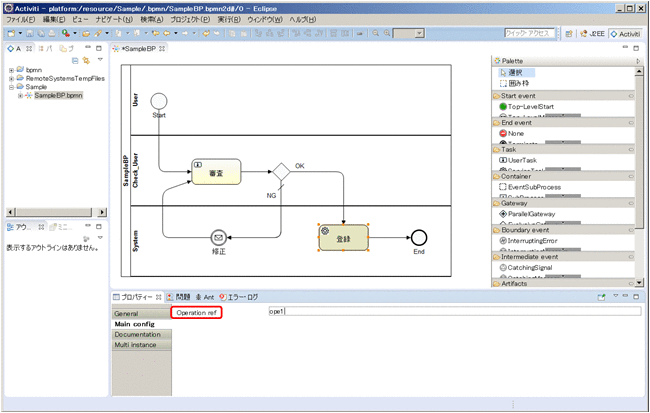The height and width of the screenshot is (413, 650).
Task: Expand the RemoteSystemsTempFiles folder
Action: 11,78
